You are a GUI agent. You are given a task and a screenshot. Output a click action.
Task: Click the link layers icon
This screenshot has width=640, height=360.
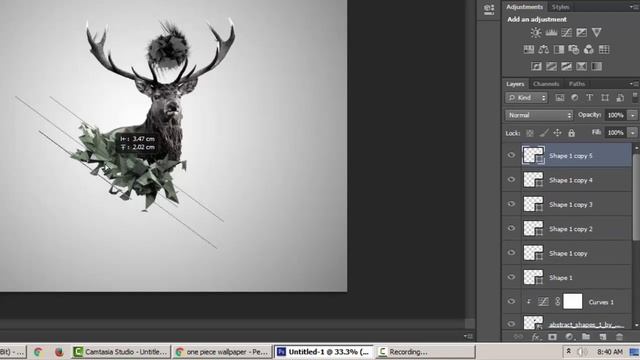pyautogui.click(x=518, y=337)
